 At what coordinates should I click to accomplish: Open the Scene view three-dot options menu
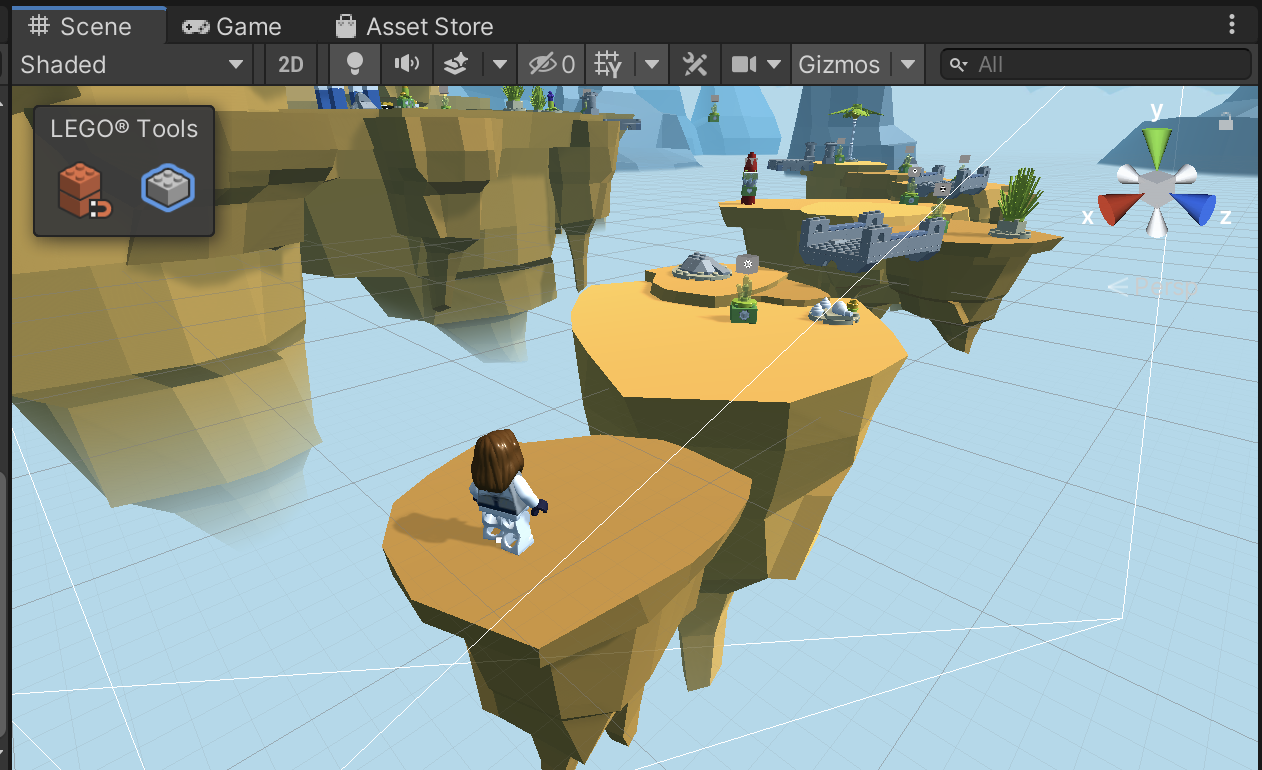pos(1231,25)
